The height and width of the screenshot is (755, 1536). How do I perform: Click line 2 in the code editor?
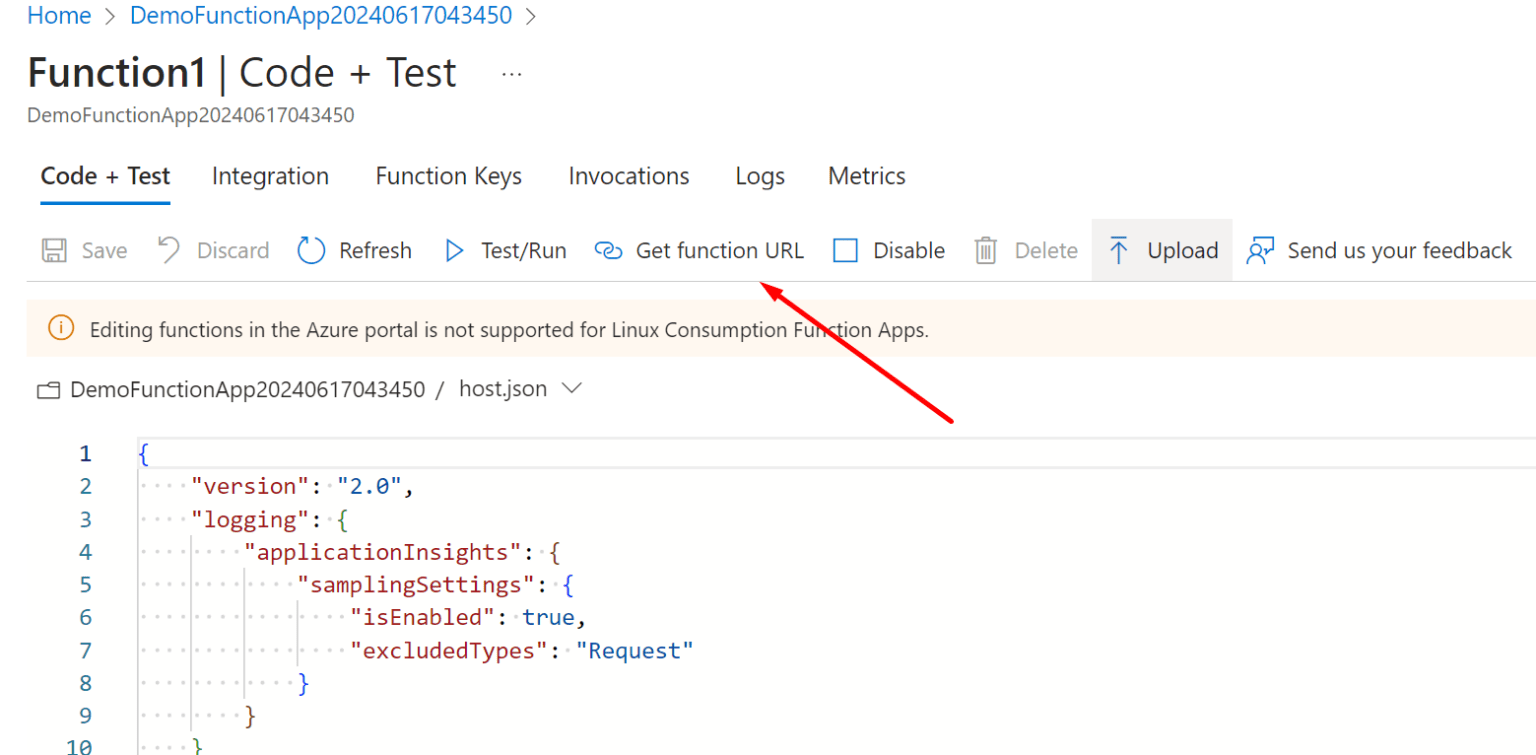(x=300, y=486)
